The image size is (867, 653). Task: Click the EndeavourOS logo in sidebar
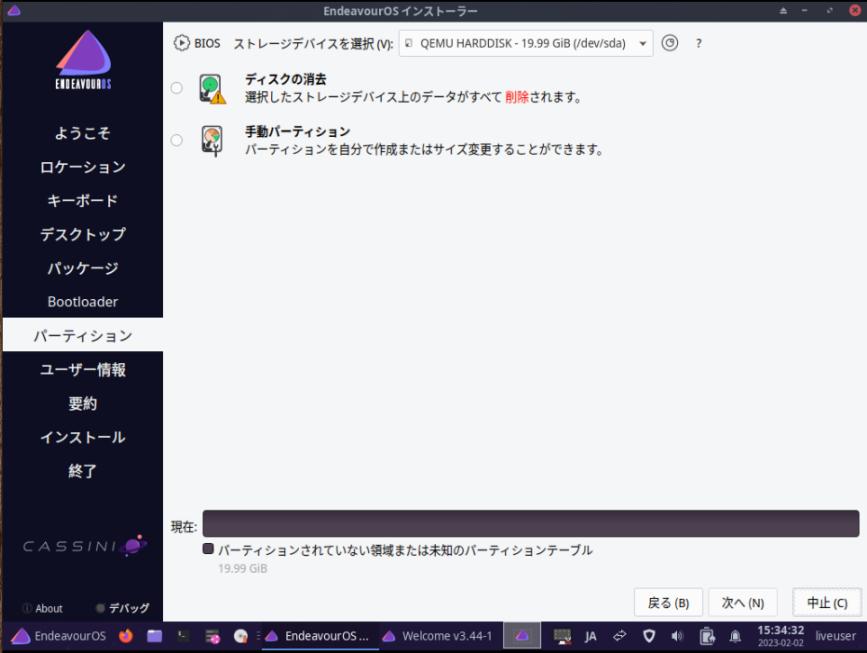click(83, 59)
